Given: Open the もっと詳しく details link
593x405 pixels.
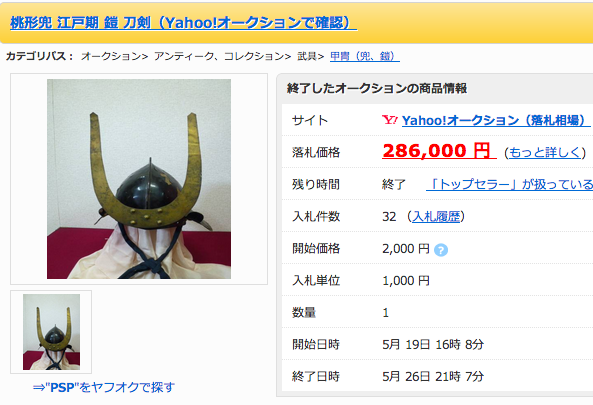Looking at the screenshot, I should (x=545, y=152).
